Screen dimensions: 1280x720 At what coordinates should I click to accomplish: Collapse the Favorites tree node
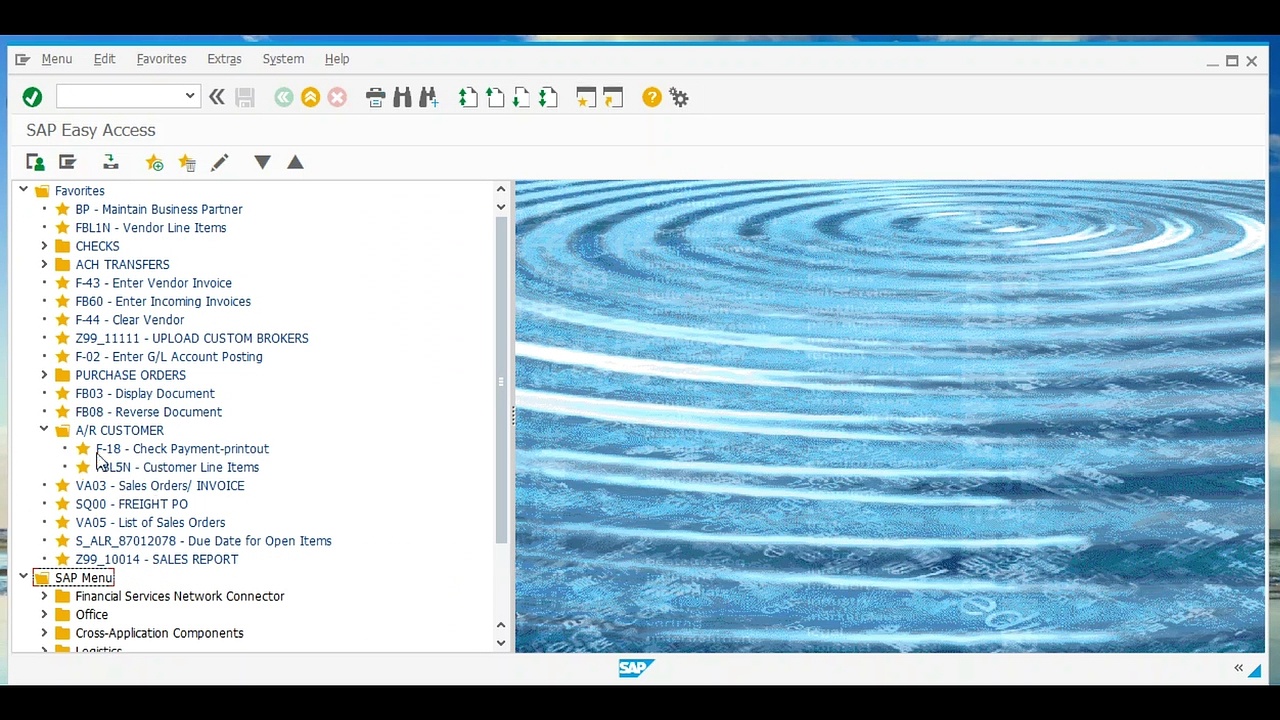tap(23, 190)
